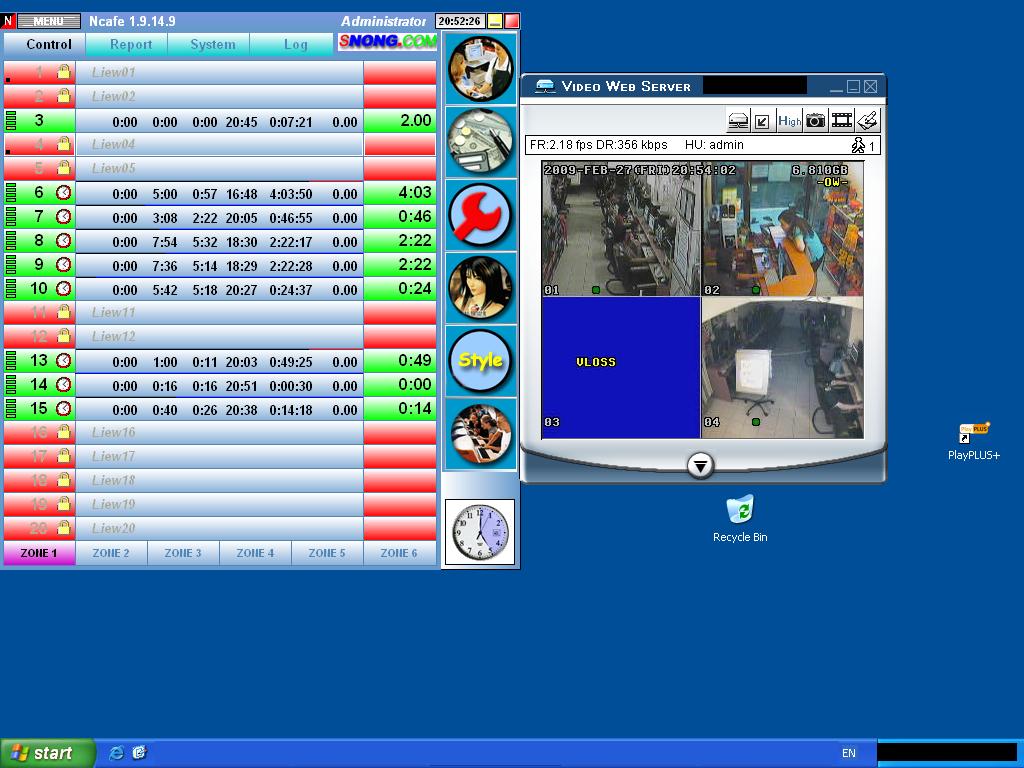Select the ZONE 1 tab
This screenshot has height=768, width=1024.
[39, 553]
